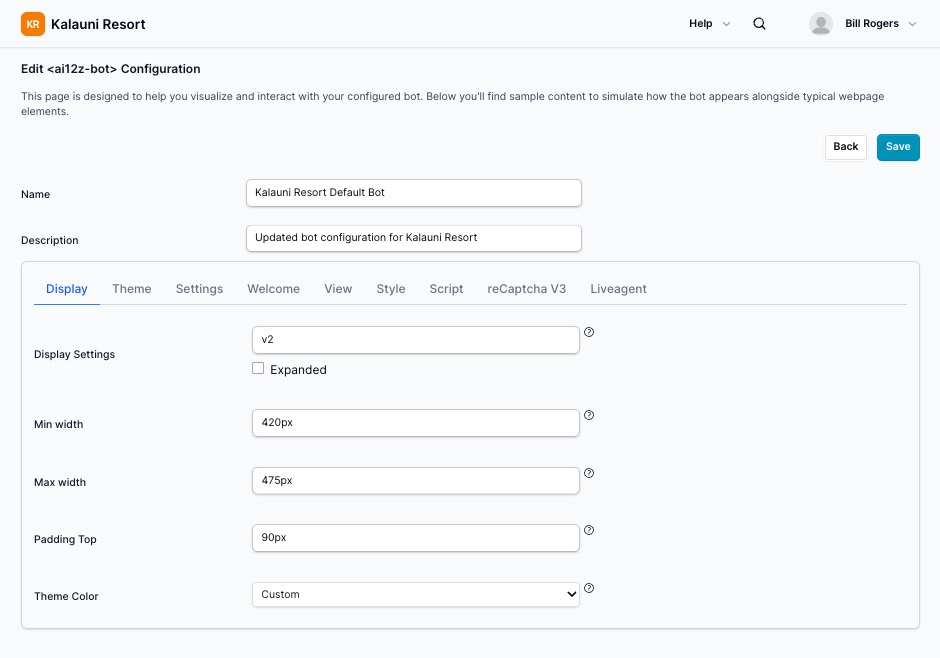The width and height of the screenshot is (940, 658).
Task: Switch to the Theme tab
Action: point(131,288)
